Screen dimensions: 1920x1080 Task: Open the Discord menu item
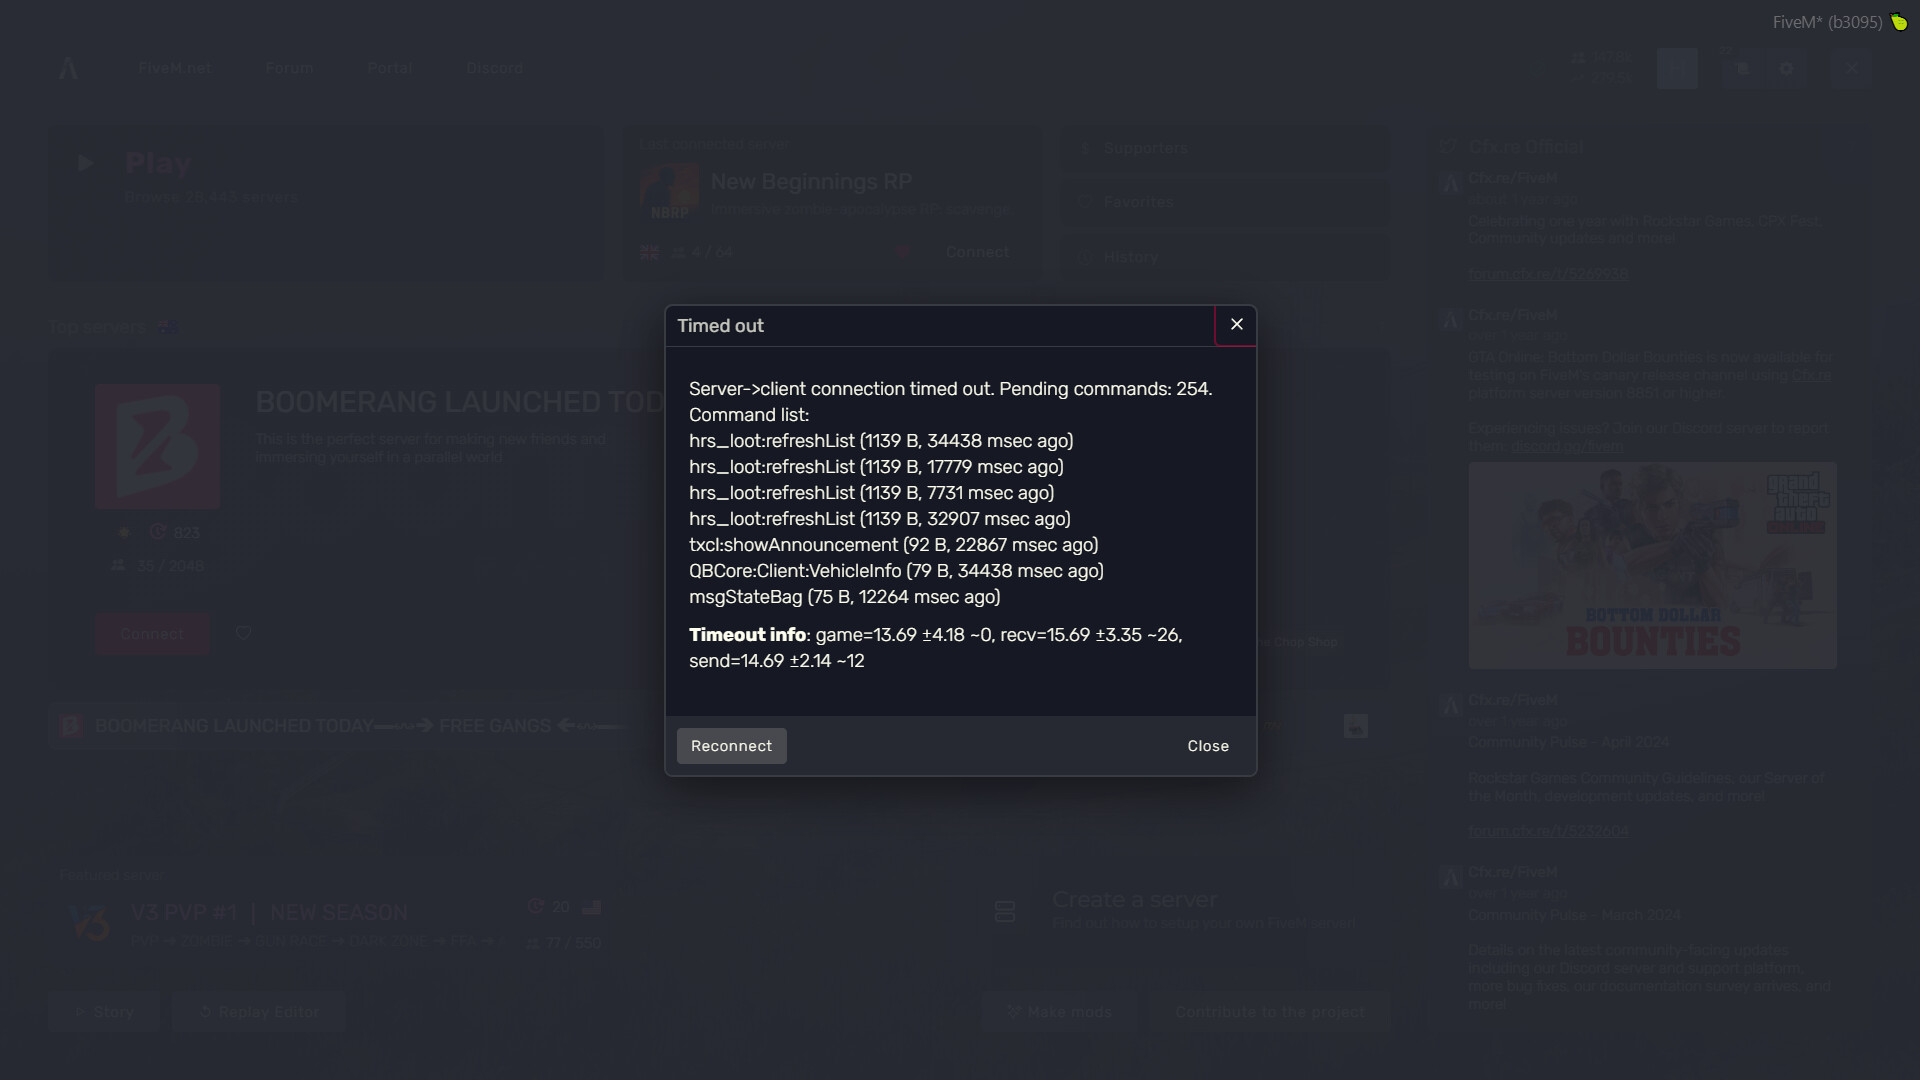[494, 68]
